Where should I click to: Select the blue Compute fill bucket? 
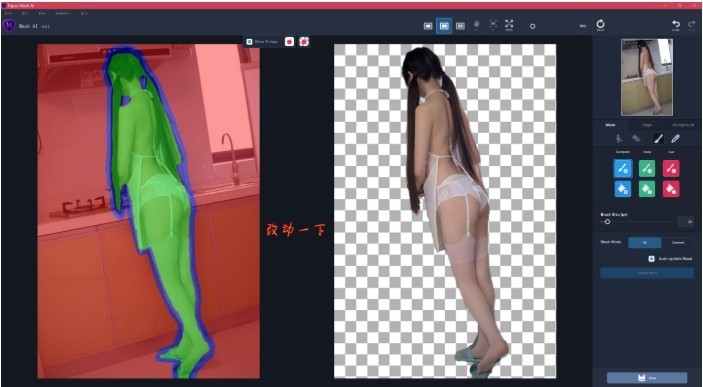(x=623, y=189)
